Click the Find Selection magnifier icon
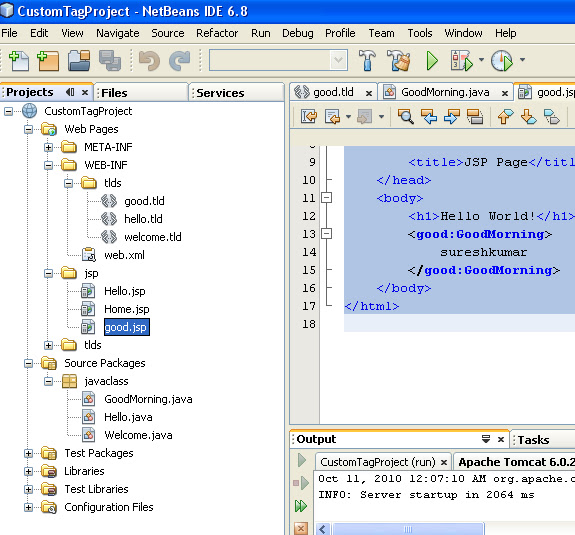Viewport: 575px width, 535px height. click(x=406, y=117)
